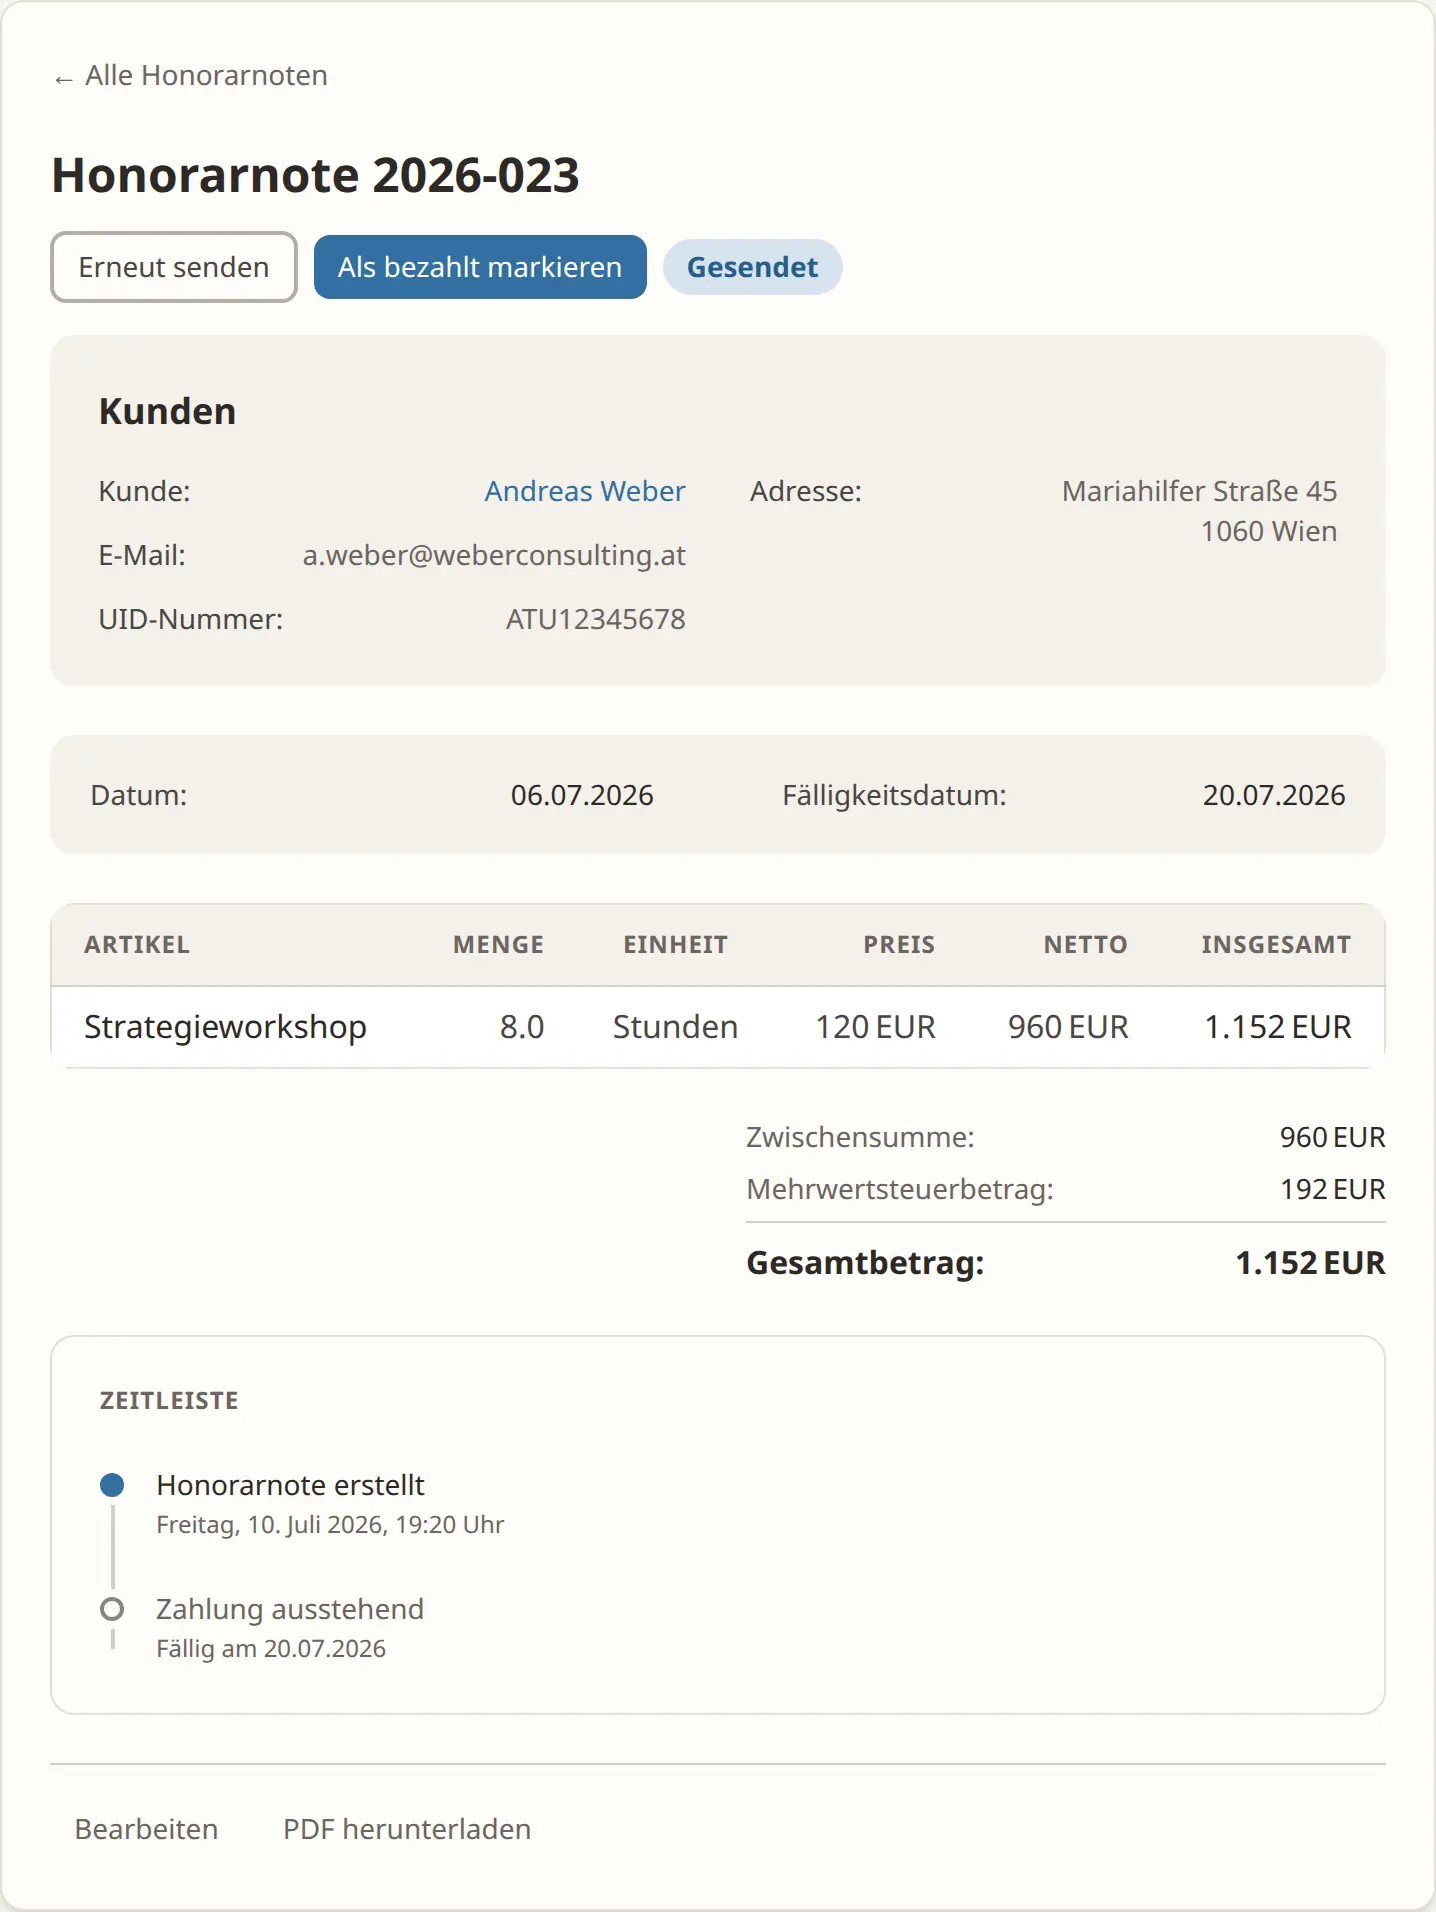Download invoice via PDF herunterladen
The height and width of the screenshot is (1912, 1436).
click(x=407, y=1829)
